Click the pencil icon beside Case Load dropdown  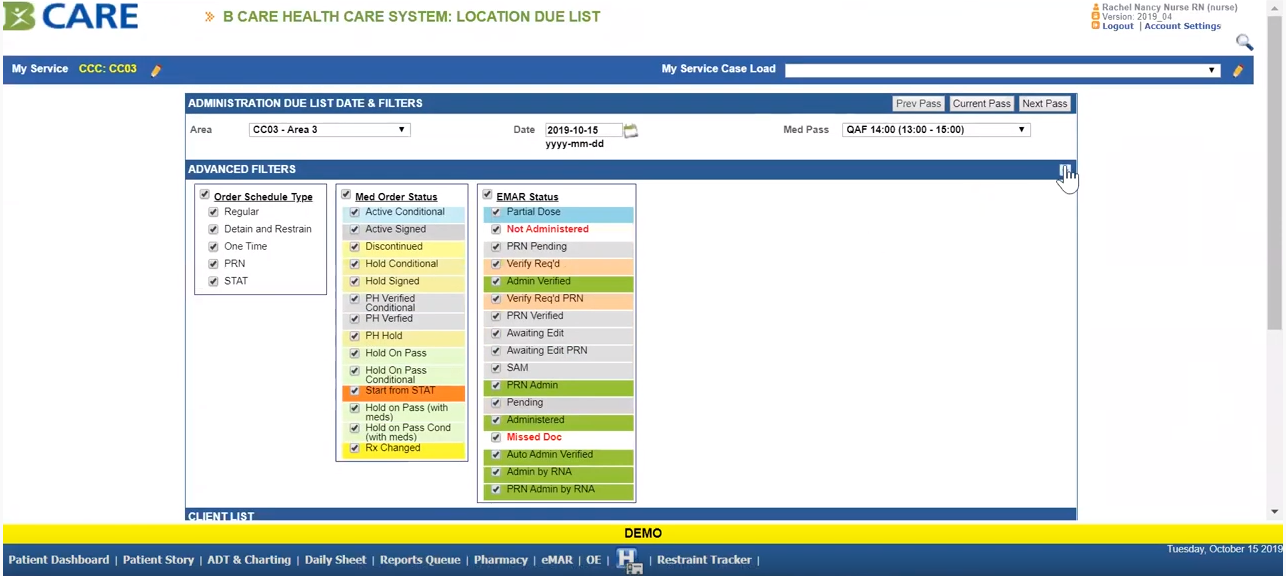click(1238, 70)
